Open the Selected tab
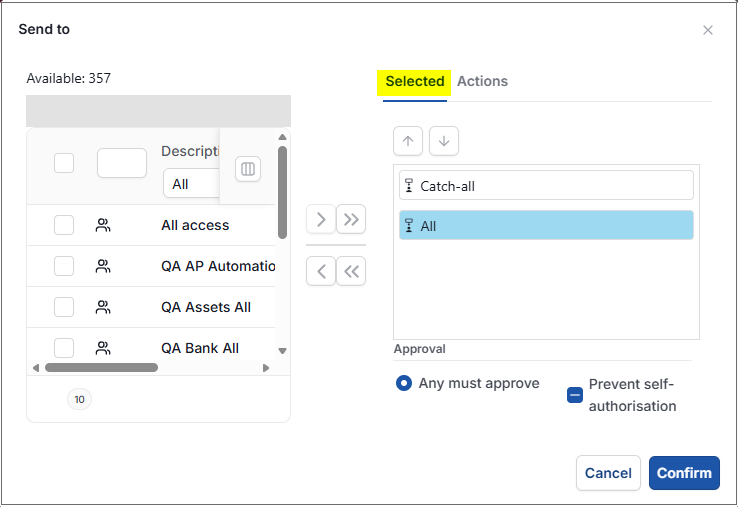 (415, 81)
